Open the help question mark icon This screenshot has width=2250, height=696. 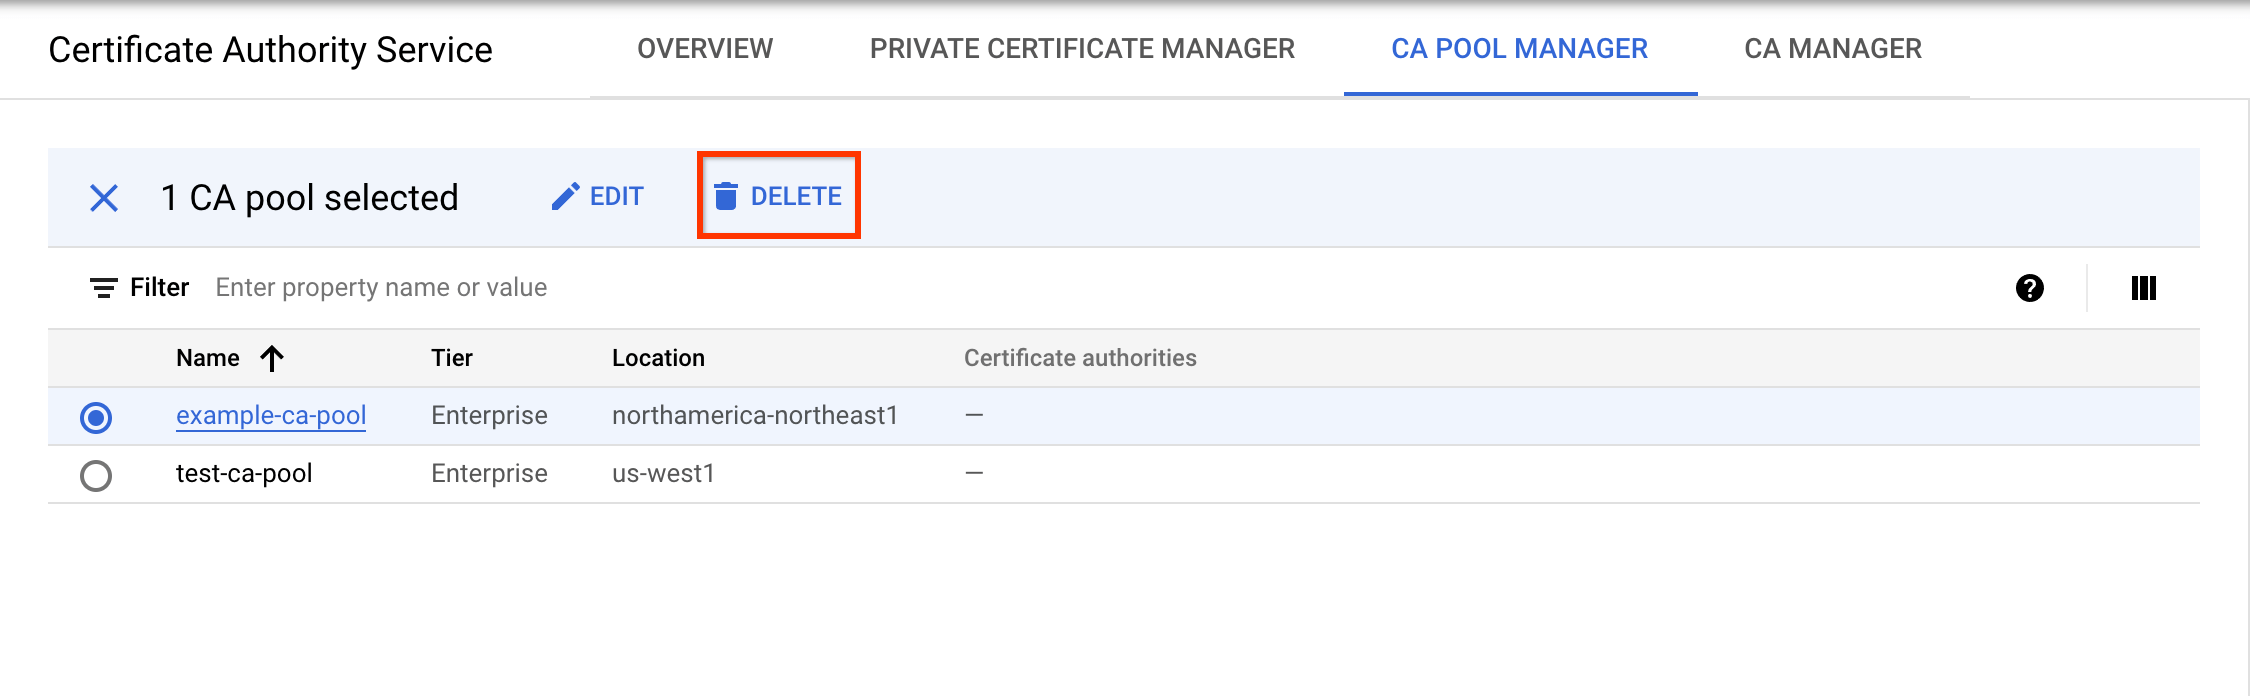click(x=2029, y=288)
